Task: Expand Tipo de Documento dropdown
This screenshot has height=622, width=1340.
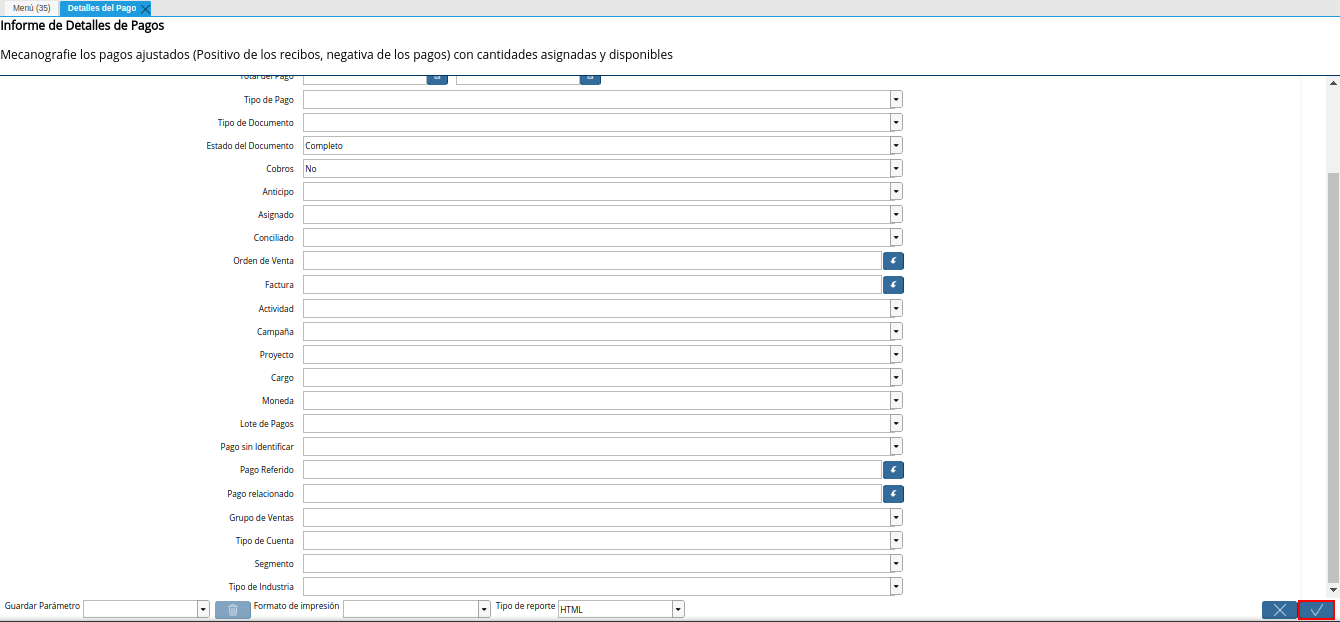Action: 896,123
